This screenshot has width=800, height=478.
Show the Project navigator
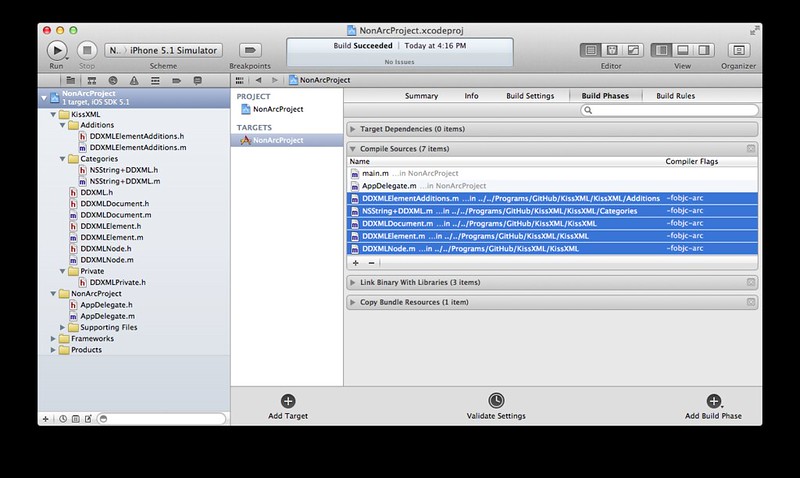pos(70,81)
